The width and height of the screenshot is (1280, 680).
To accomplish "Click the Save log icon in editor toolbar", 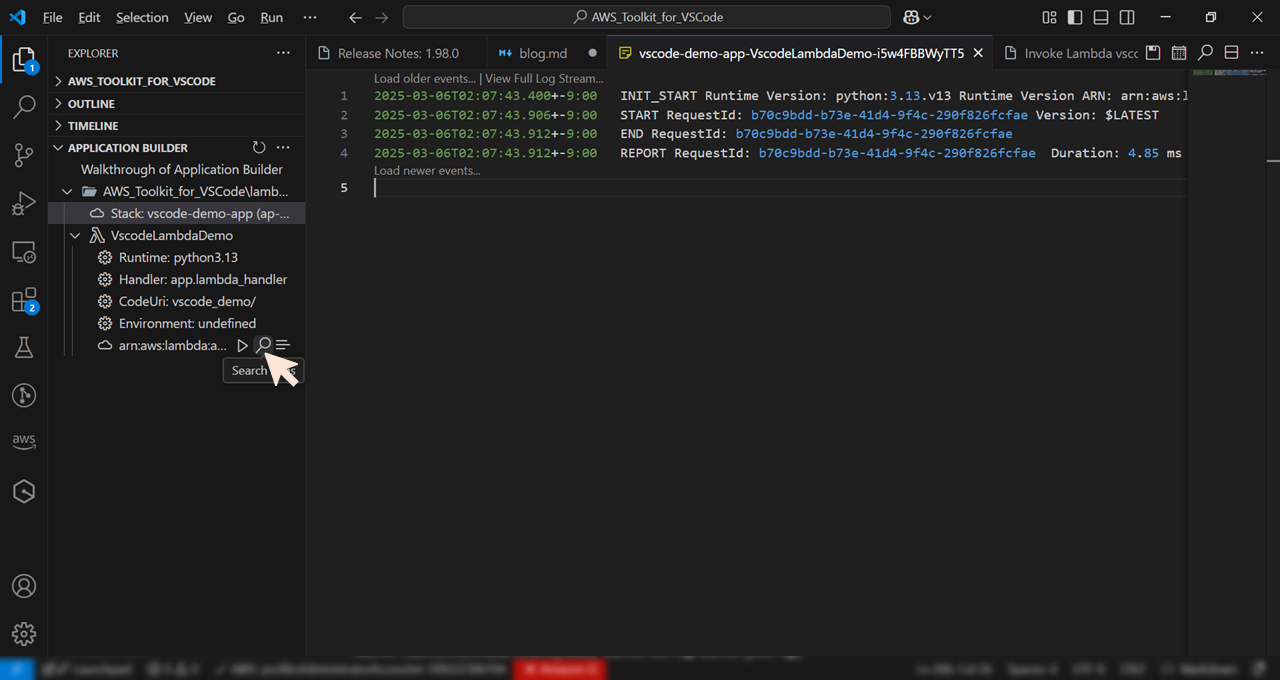I will [x=1152, y=52].
